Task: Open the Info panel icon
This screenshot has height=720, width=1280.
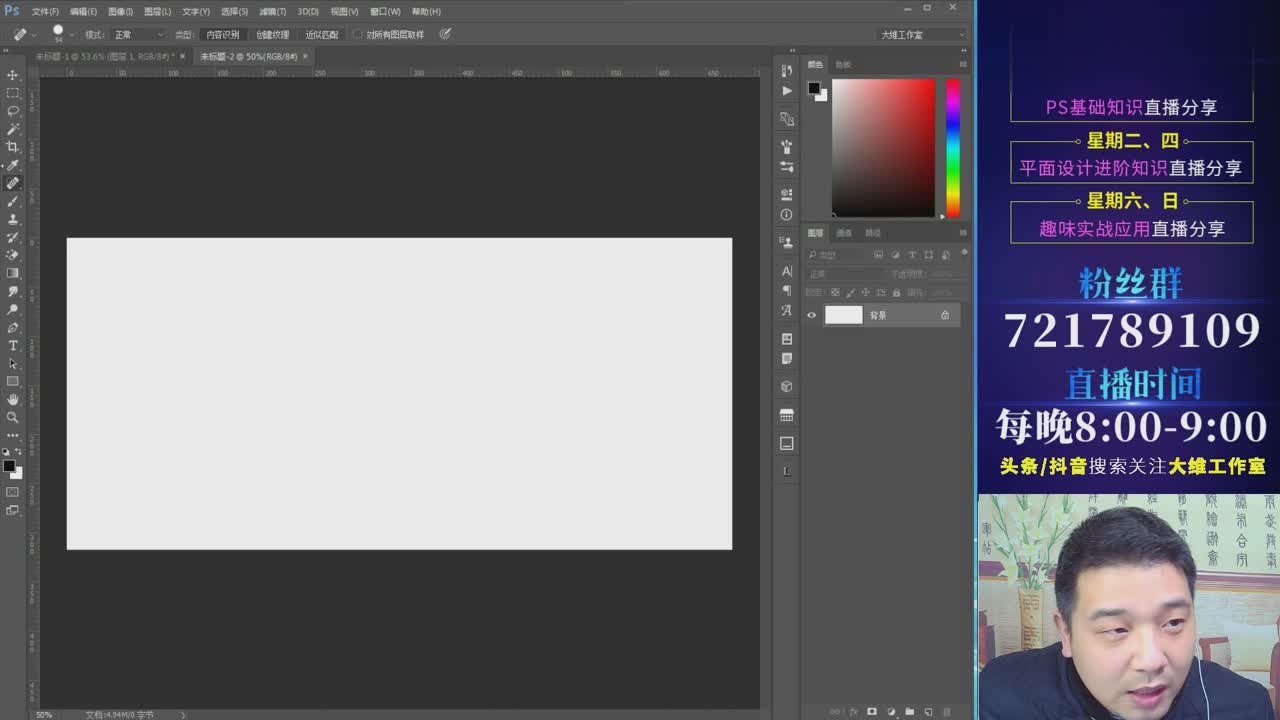Action: tap(787, 214)
